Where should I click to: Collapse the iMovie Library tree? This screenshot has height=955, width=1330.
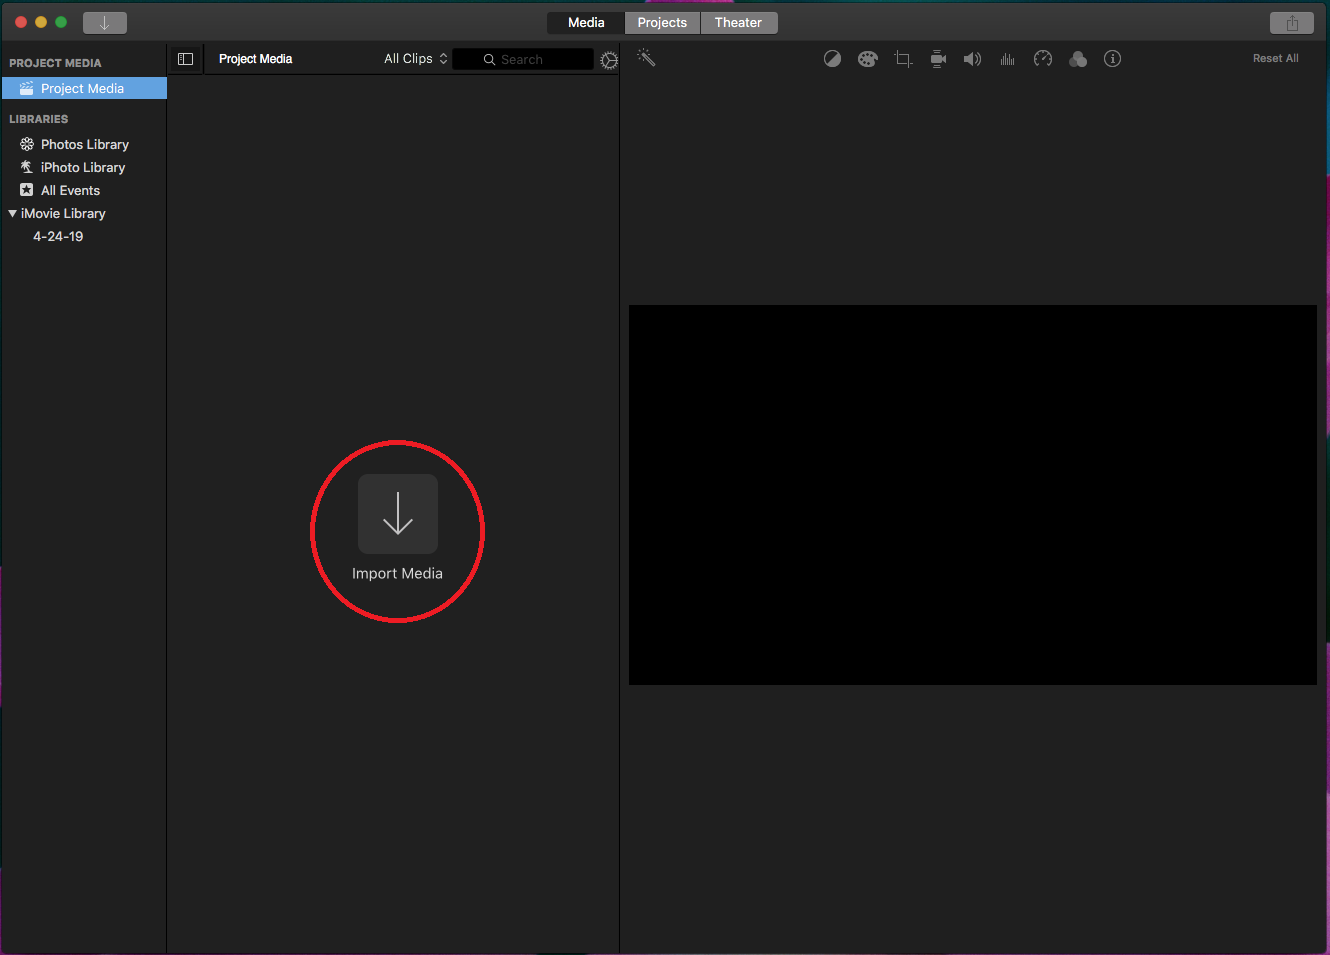[x=12, y=214]
